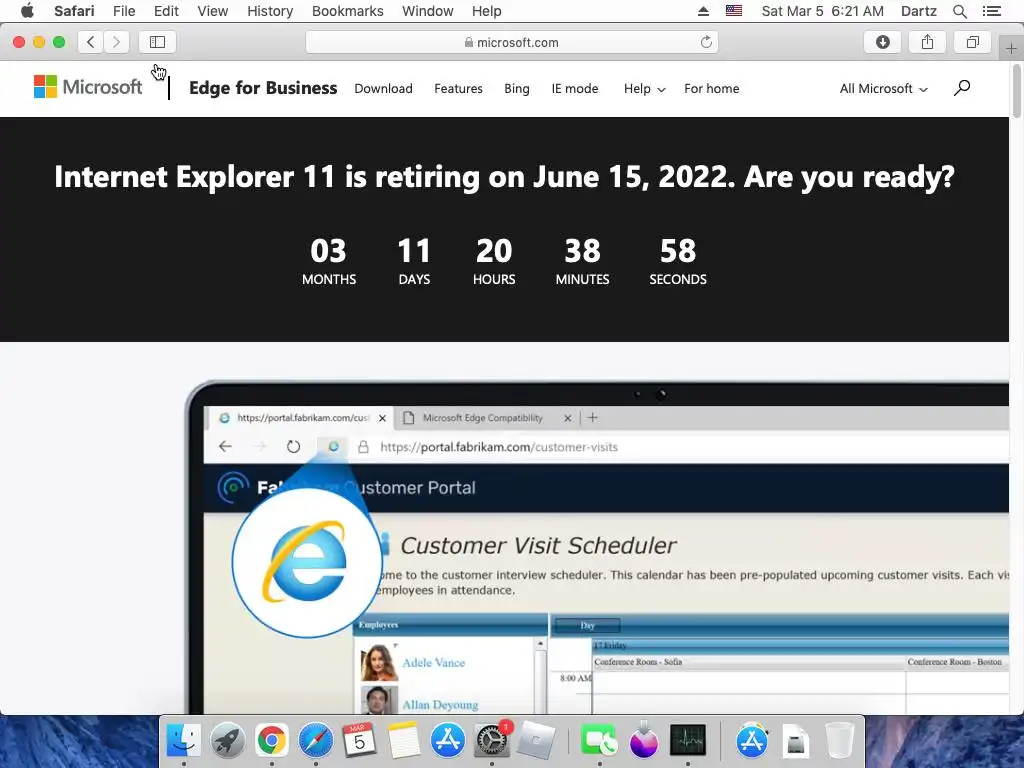
Task: Show the Safari sidebar
Action: 157,42
